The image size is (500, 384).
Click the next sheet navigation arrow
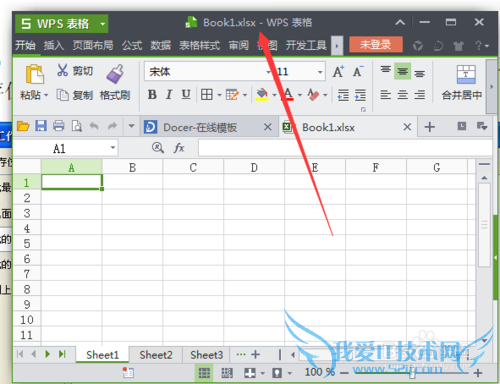click(x=48, y=354)
